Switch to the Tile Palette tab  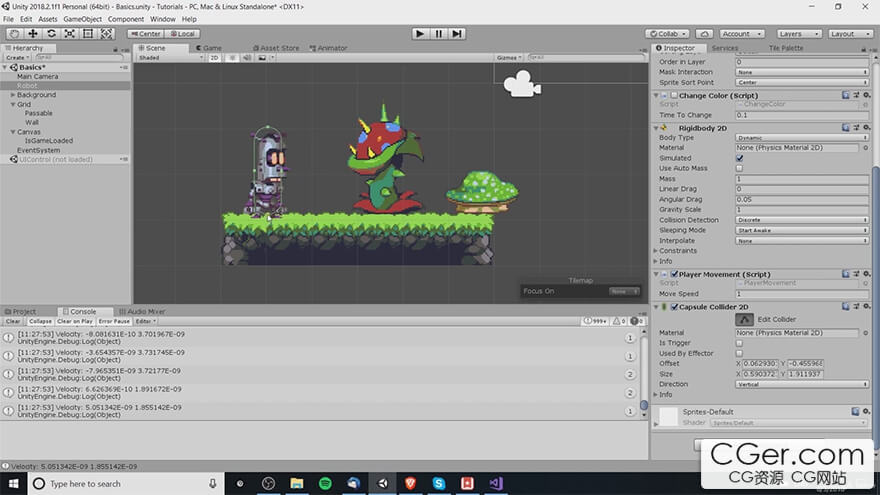[786, 48]
